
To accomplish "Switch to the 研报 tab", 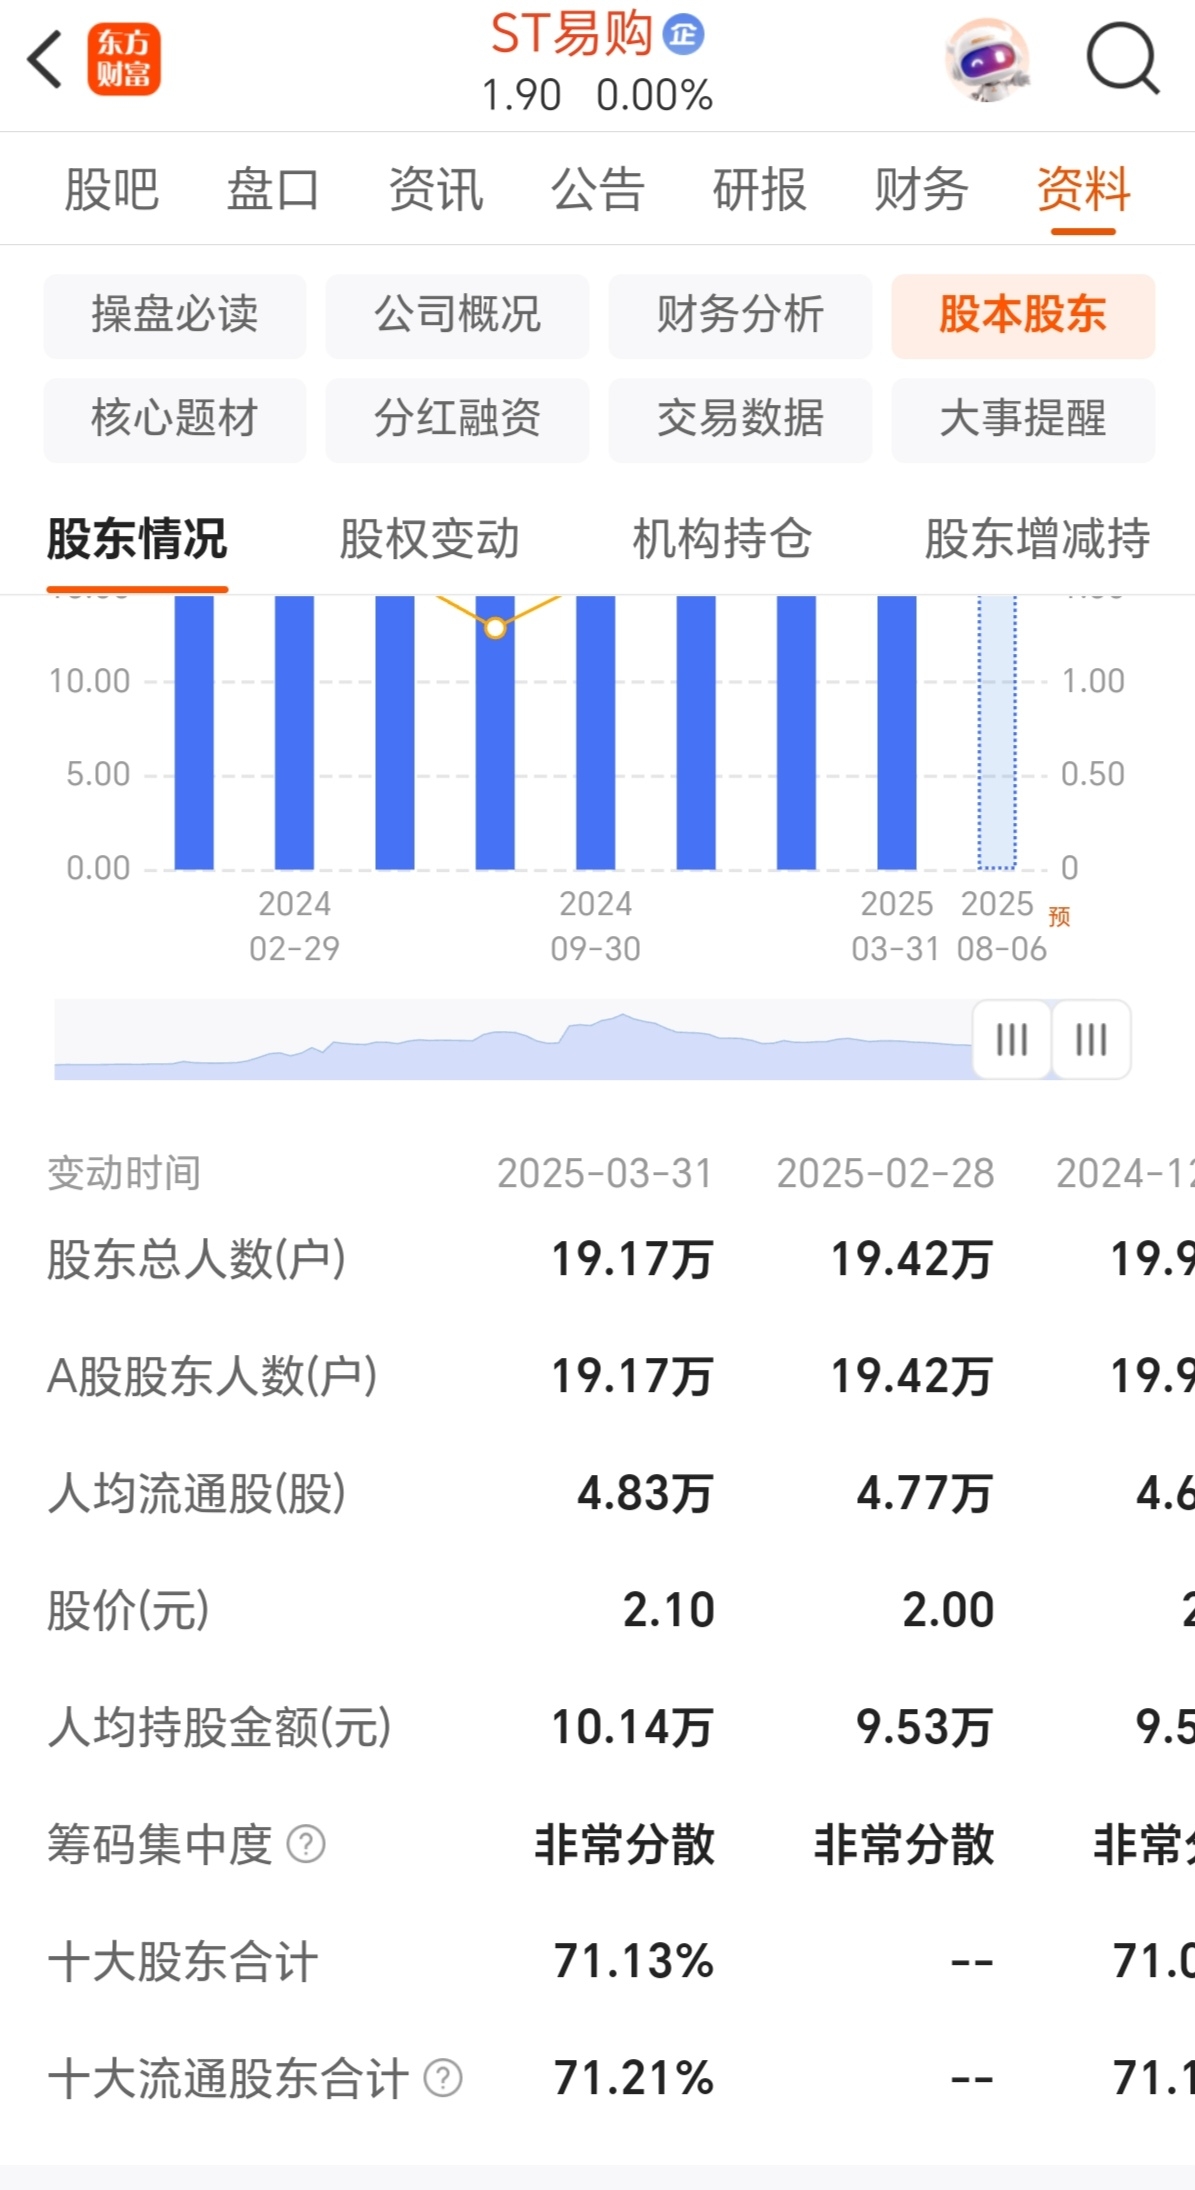I will [x=759, y=189].
